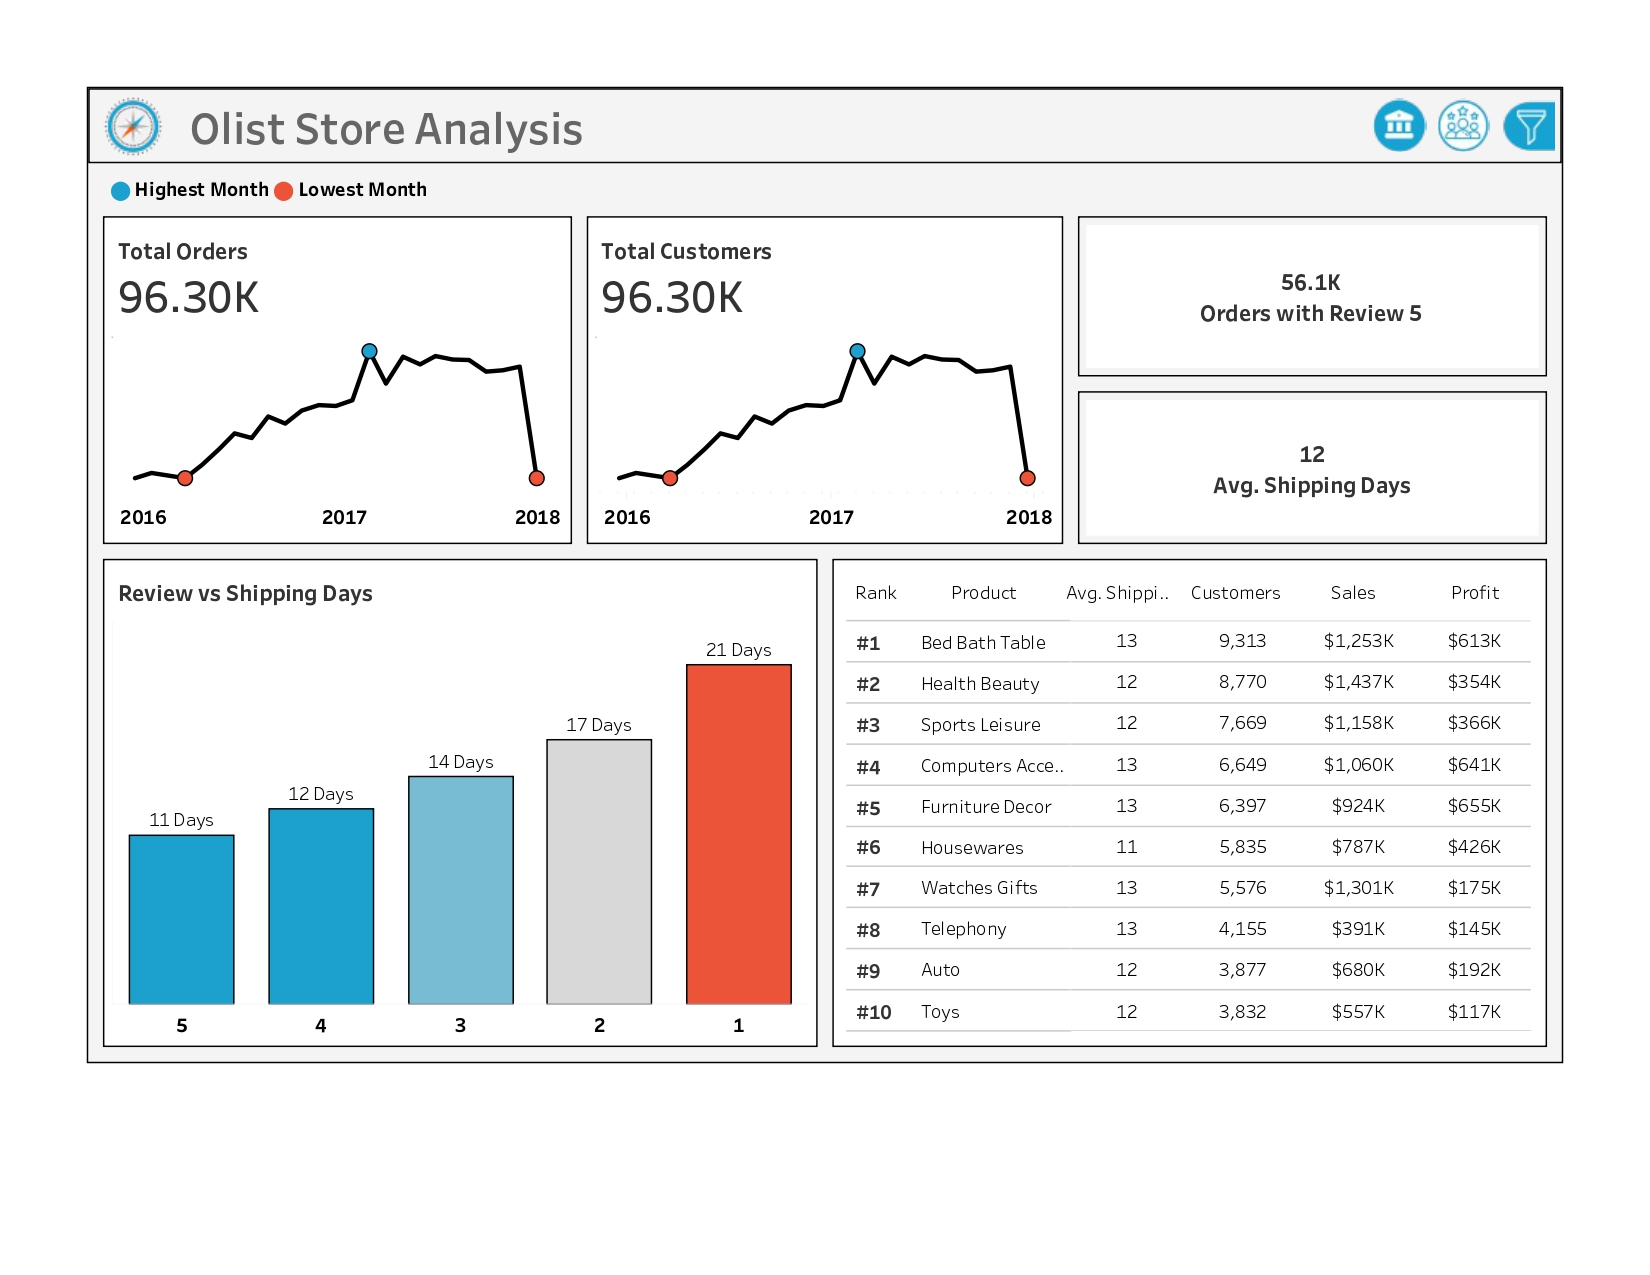The width and height of the screenshot is (1650, 1275).
Task: Select the 56.1K Orders with Review 5 card
Action: pos(1312,297)
